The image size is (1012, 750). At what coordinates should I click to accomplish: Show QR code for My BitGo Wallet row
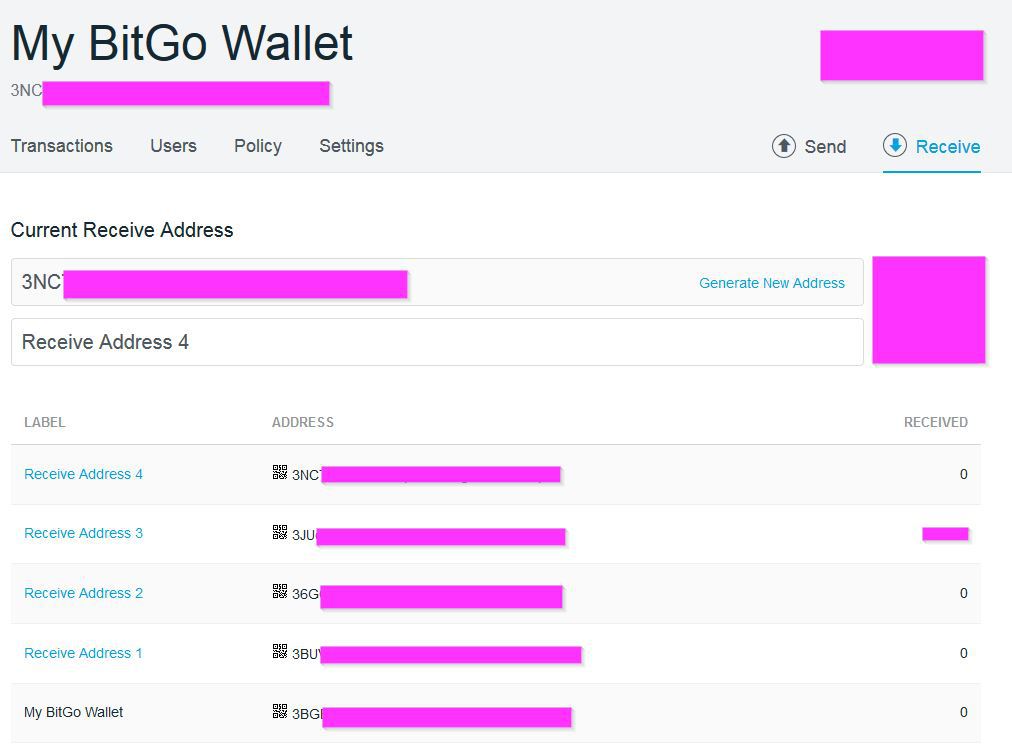click(x=279, y=711)
